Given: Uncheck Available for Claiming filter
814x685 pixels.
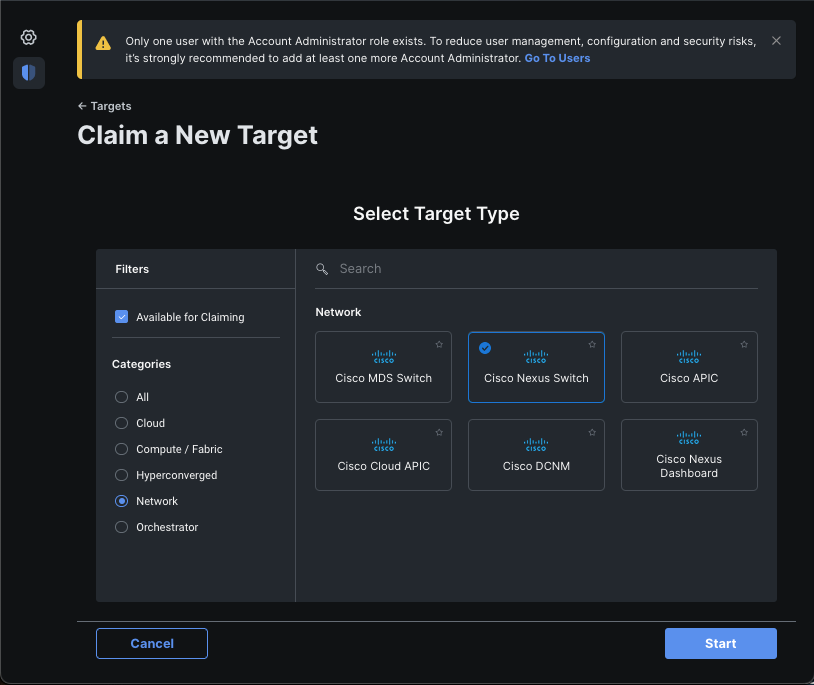Looking at the screenshot, I should [x=121, y=317].
